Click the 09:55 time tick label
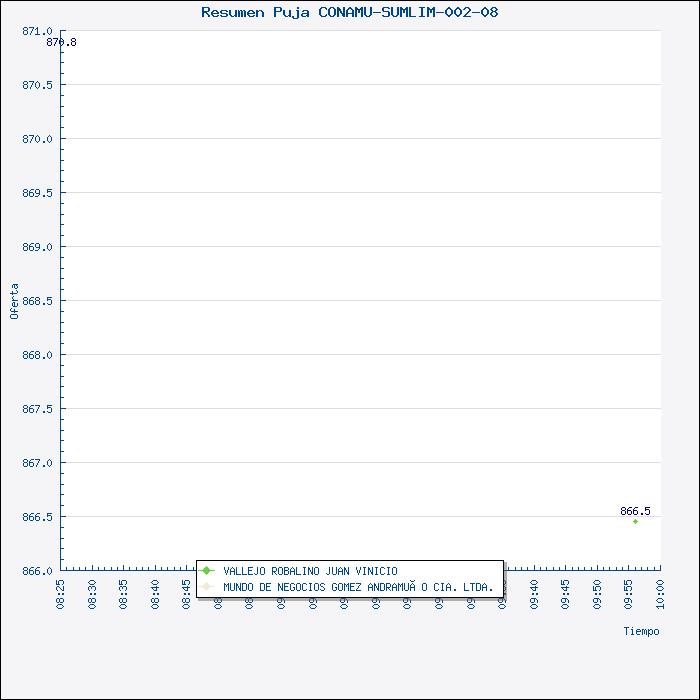The width and height of the screenshot is (700, 700). click(629, 592)
